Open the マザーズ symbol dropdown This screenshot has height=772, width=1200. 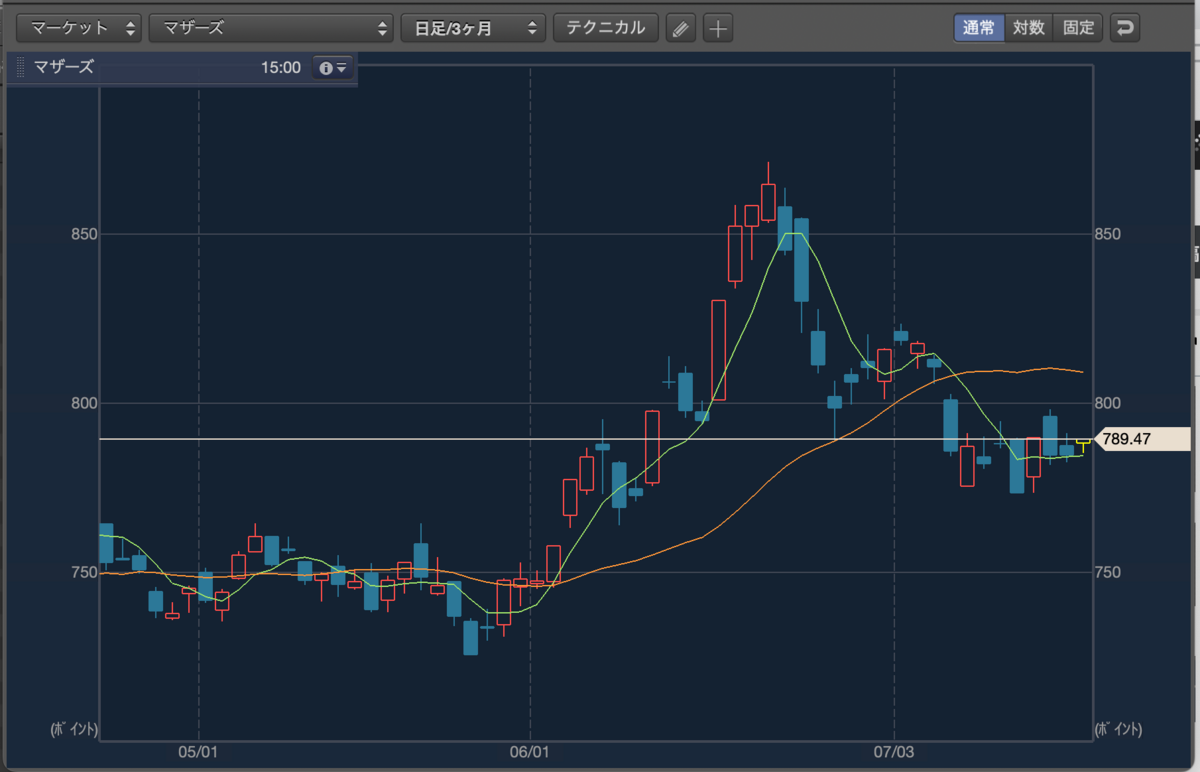(271, 28)
